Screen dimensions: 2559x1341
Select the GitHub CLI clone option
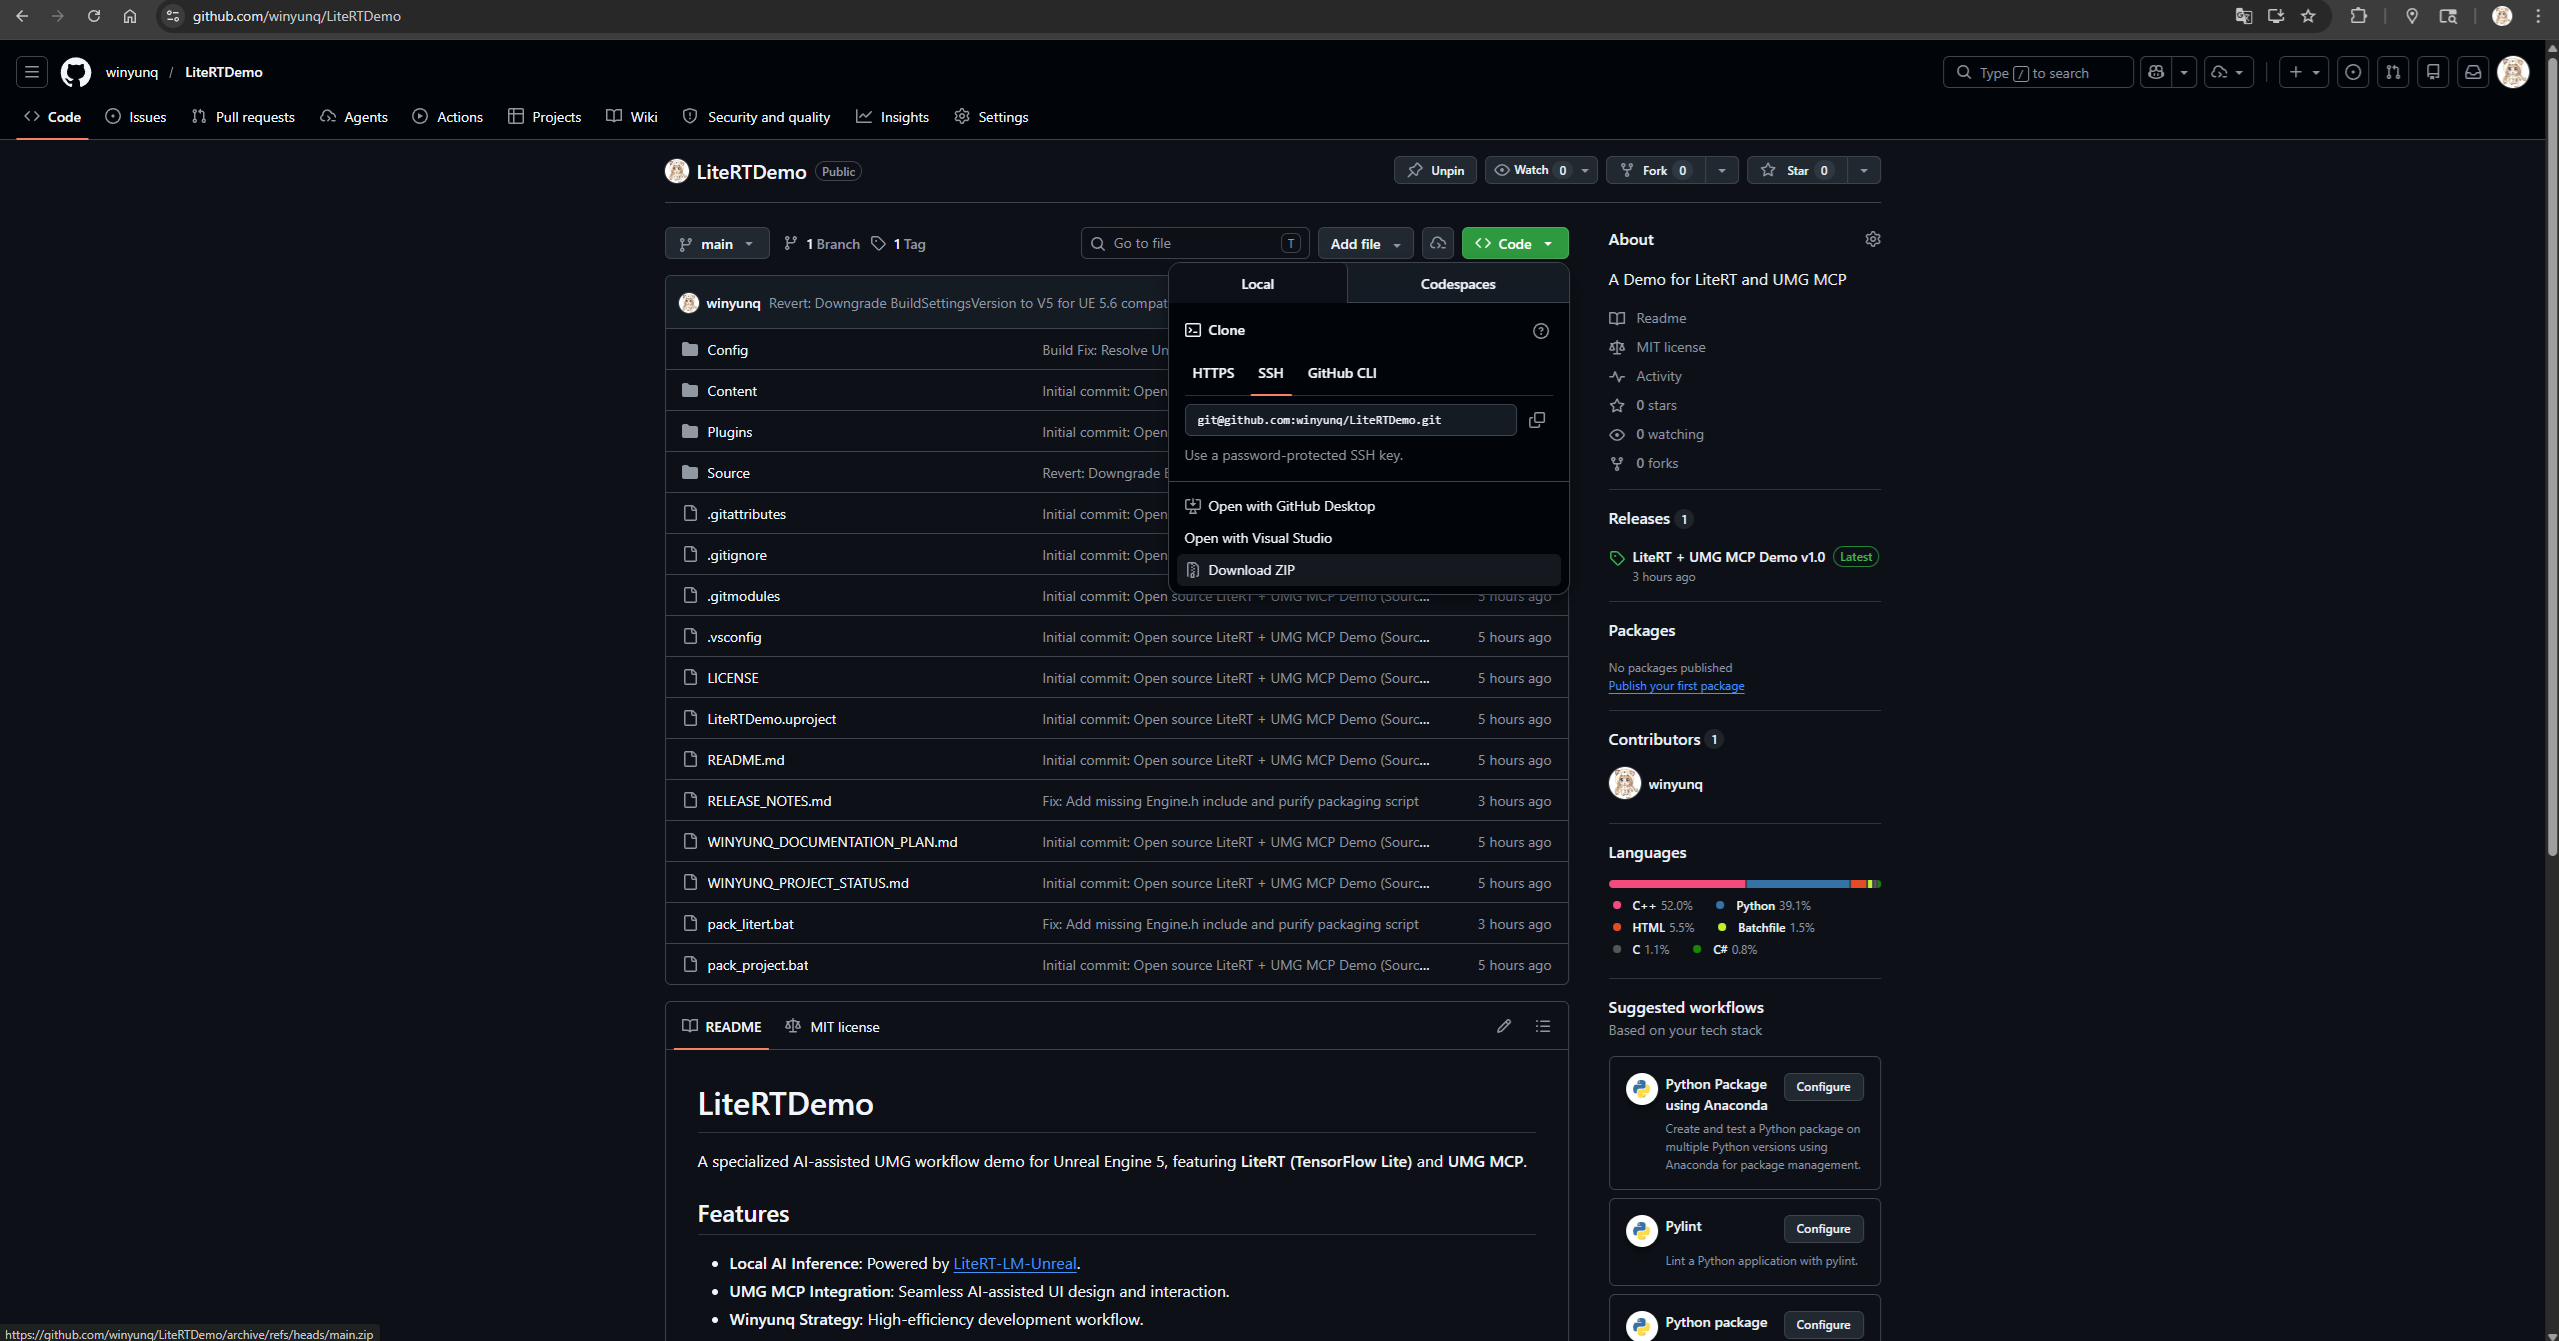click(x=1342, y=373)
